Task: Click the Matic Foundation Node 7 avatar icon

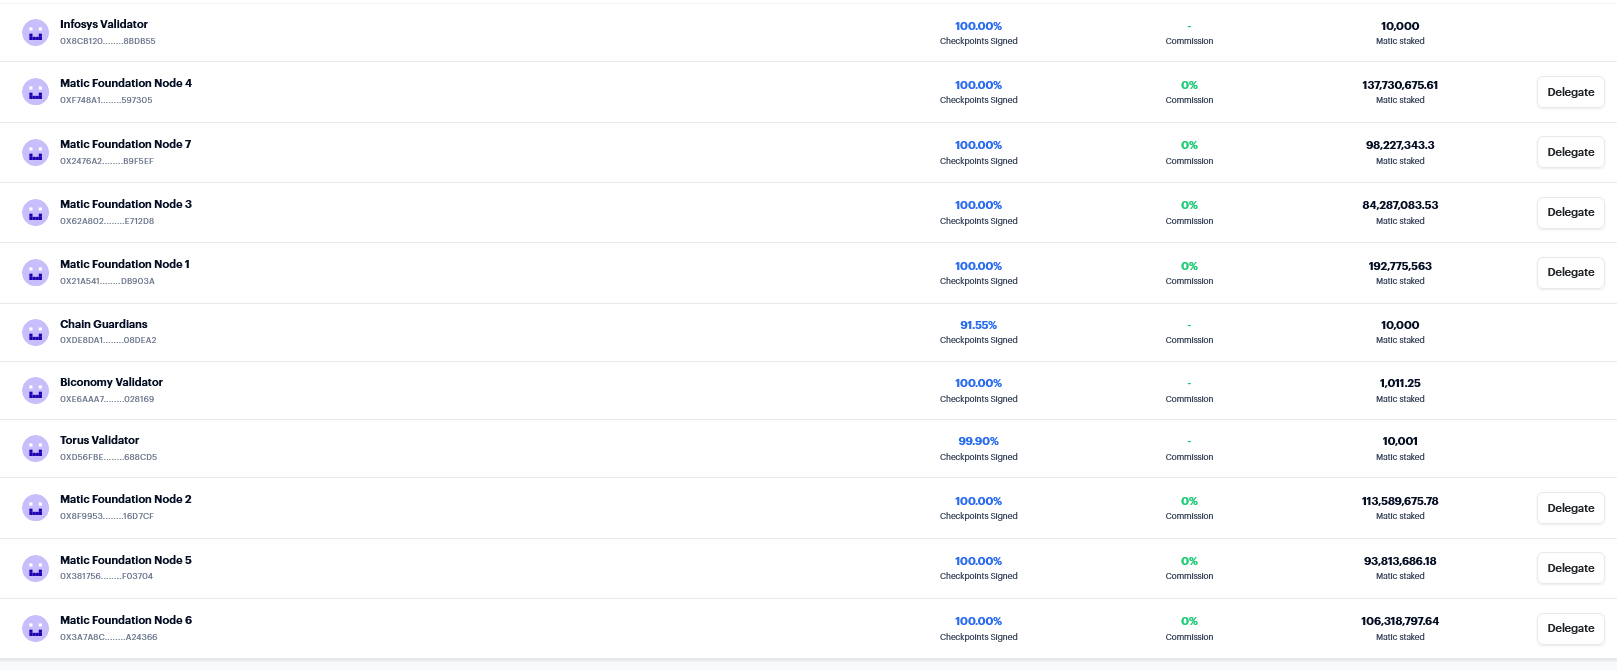Action: tap(36, 152)
